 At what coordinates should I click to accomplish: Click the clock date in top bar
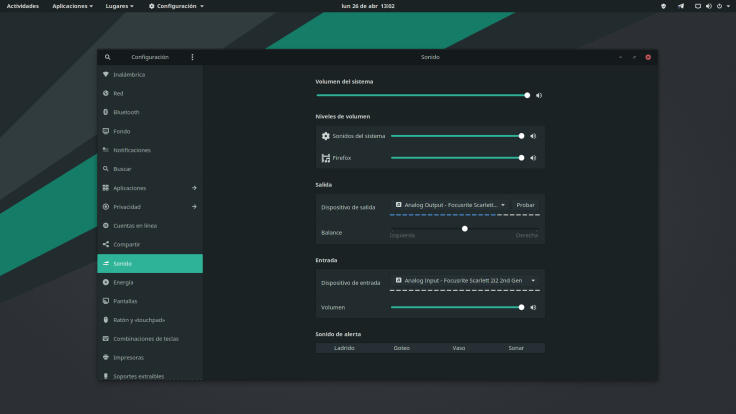click(367, 6)
